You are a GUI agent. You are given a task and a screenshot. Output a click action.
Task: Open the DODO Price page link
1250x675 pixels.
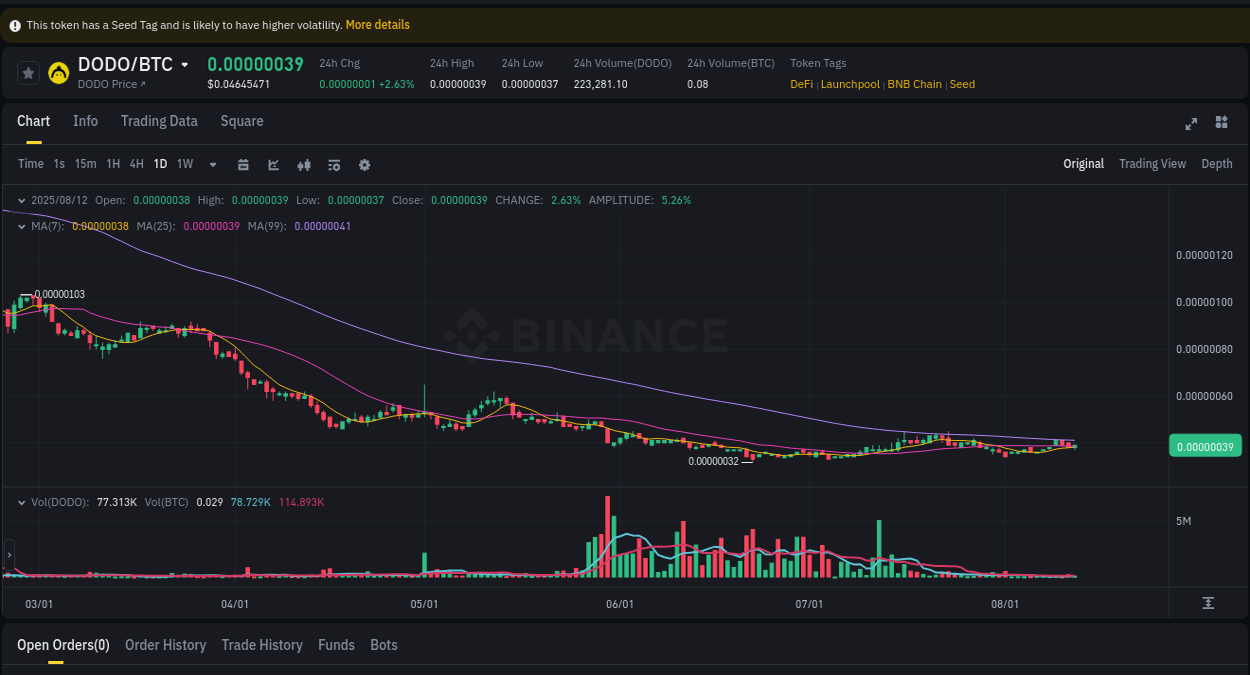coord(114,84)
